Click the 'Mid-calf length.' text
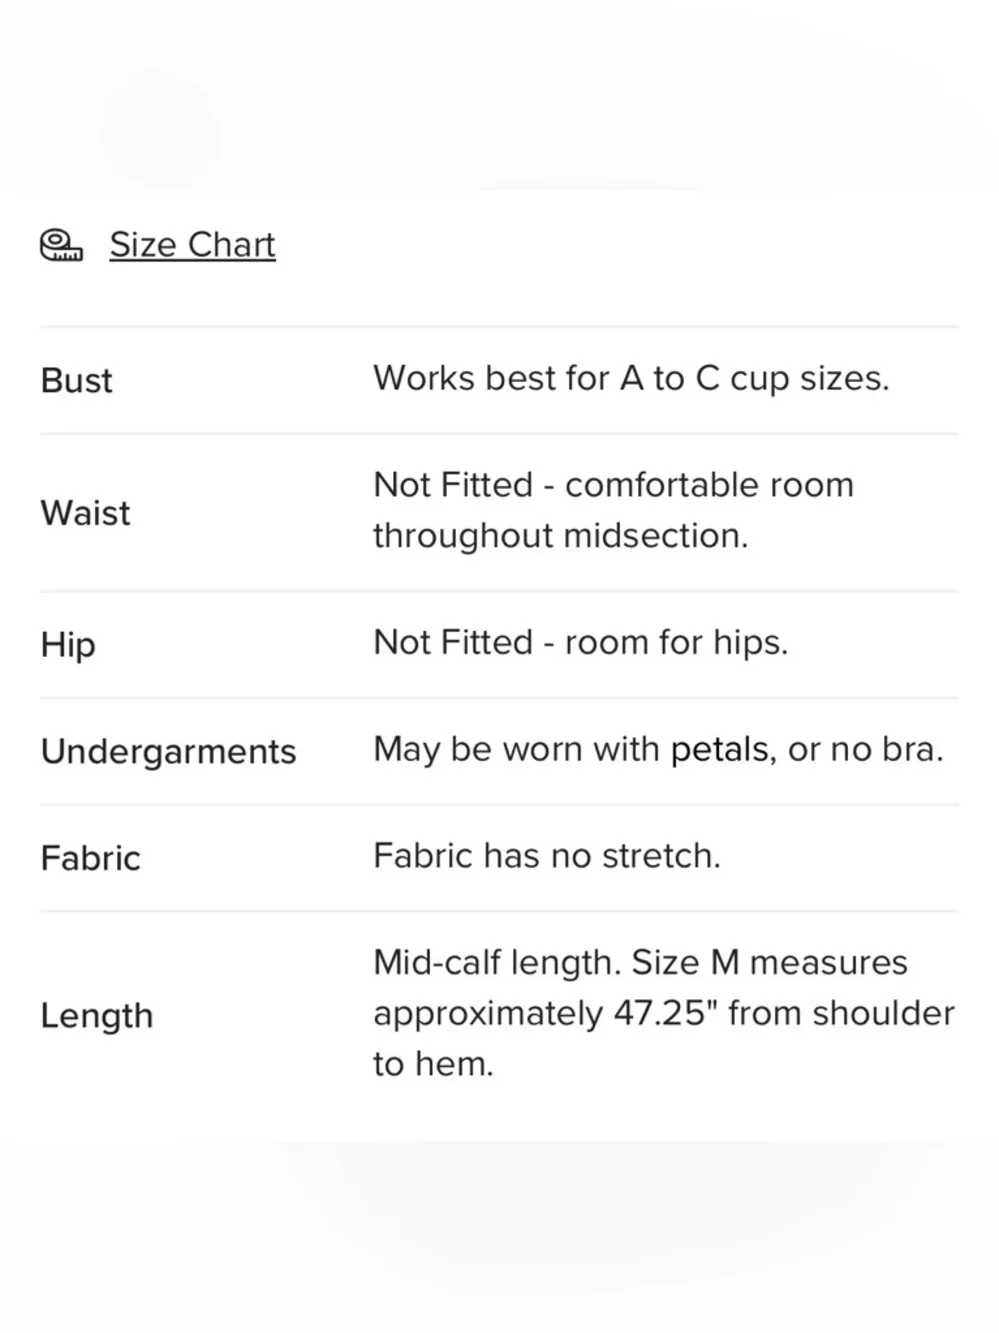Image resolution: width=999 pixels, height=1333 pixels. coord(497,962)
